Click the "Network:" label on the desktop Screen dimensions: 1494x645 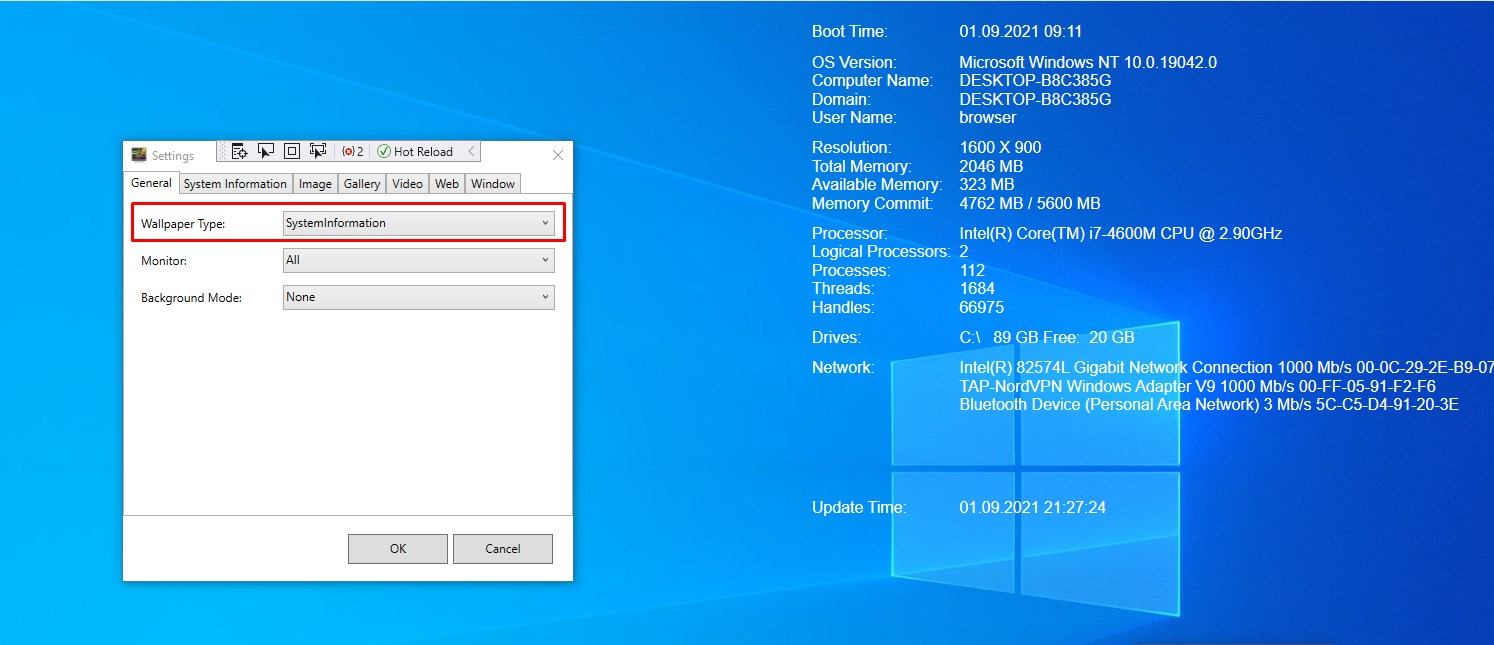click(x=843, y=367)
